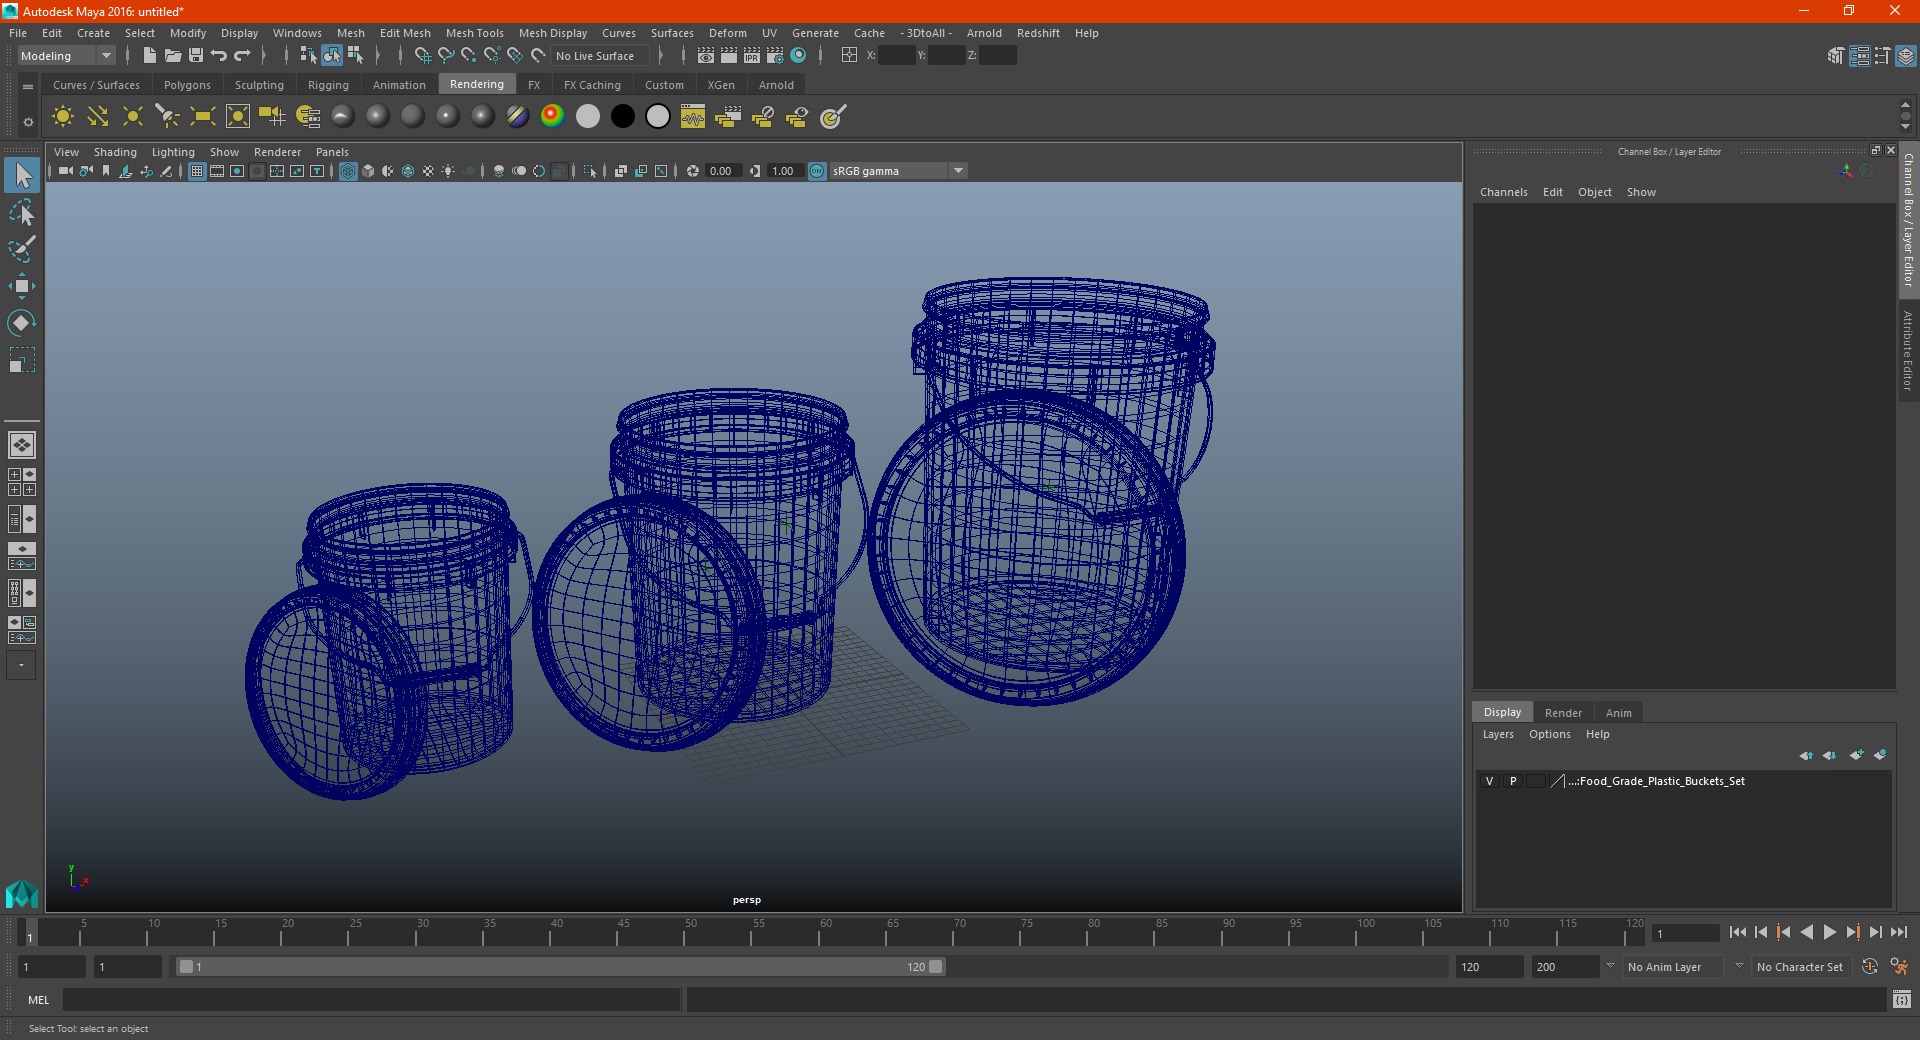Screen dimensions: 1920x1040
Task: Create a new empty display layer
Action: pyautogui.click(x=1856, y=755)
